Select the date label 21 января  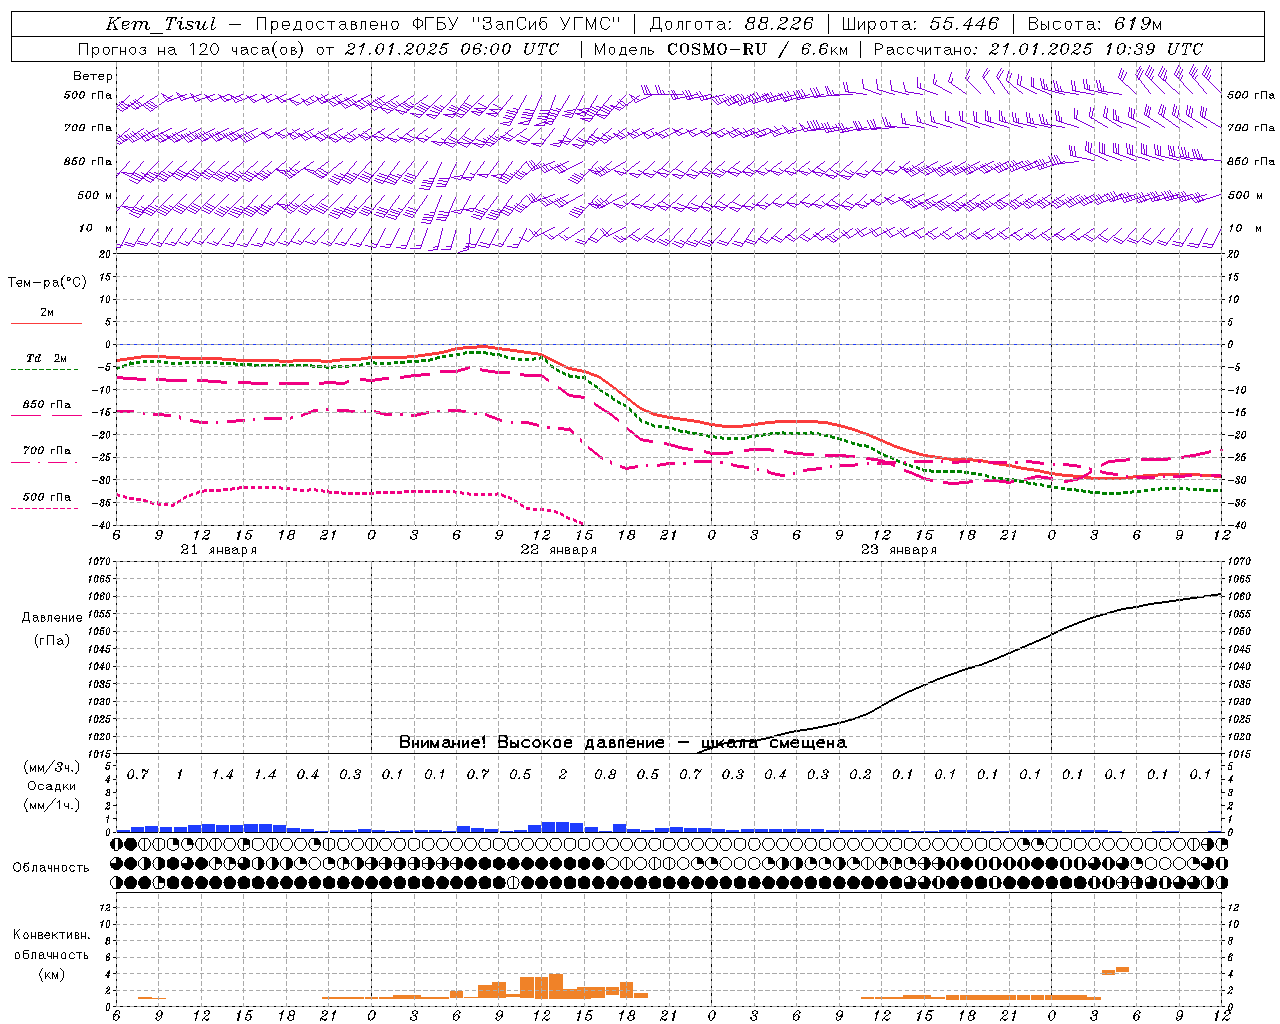(x=219, y=550)
